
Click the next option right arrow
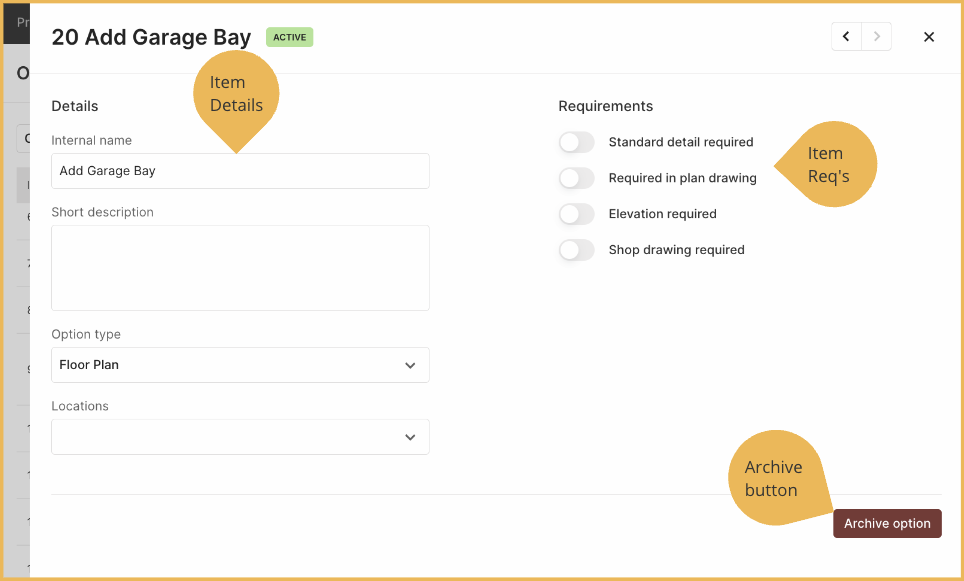877,37
